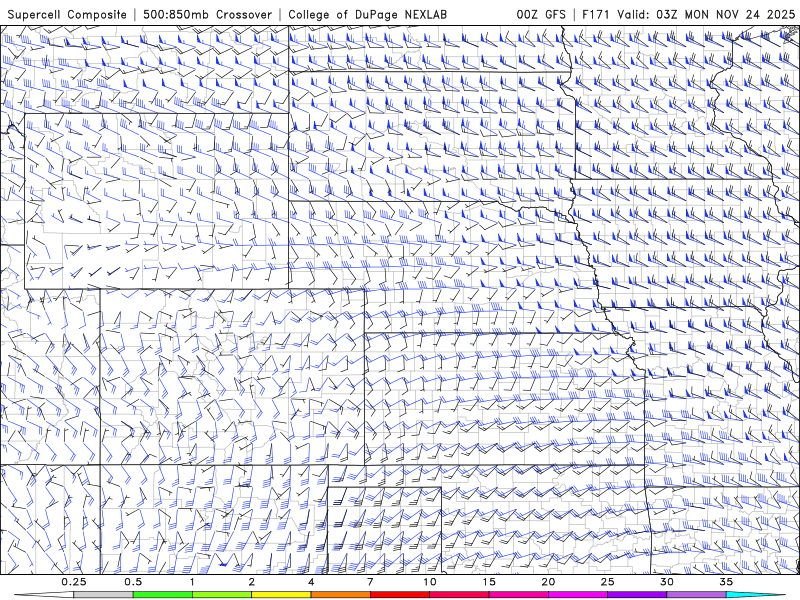Click the '00Z GFS' model run label
This screenshot has width=800, height=600.
[541, 14]
